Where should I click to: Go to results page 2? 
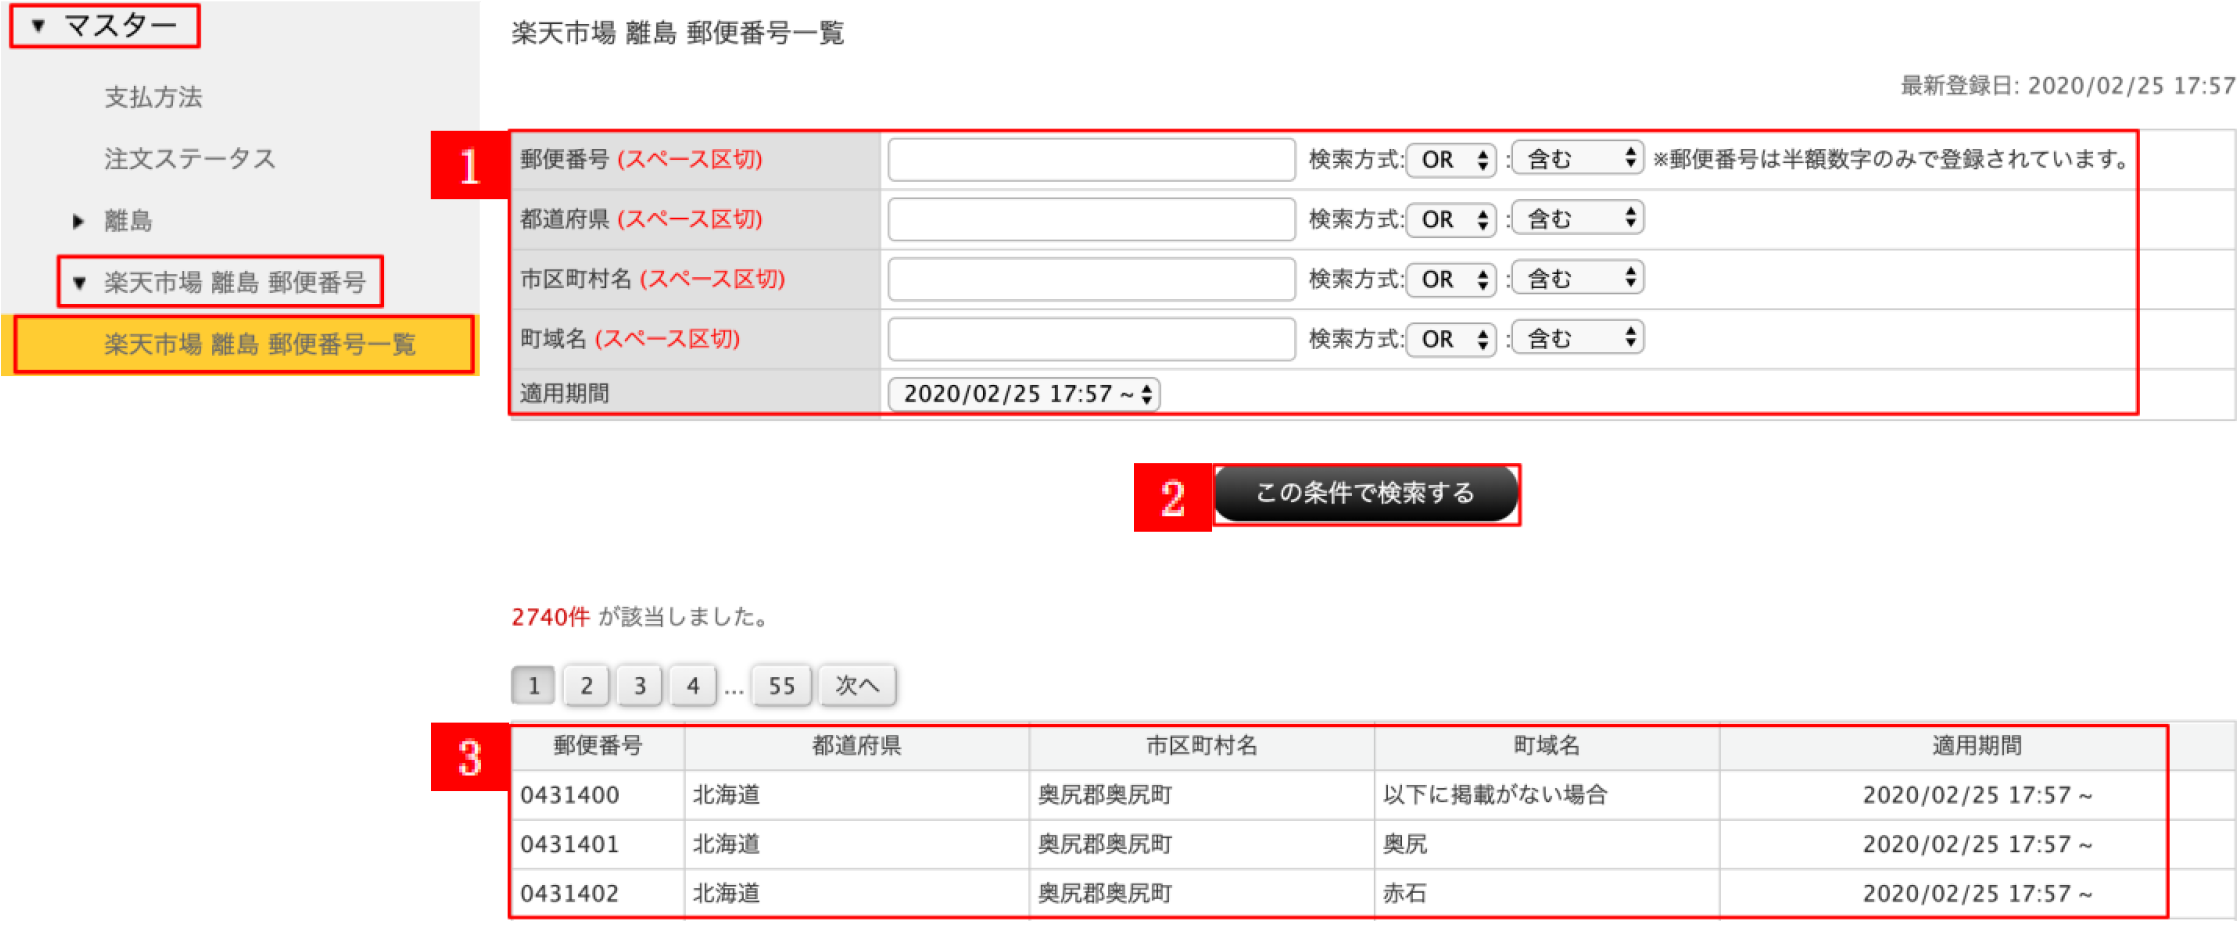click(x=586, y=686)
